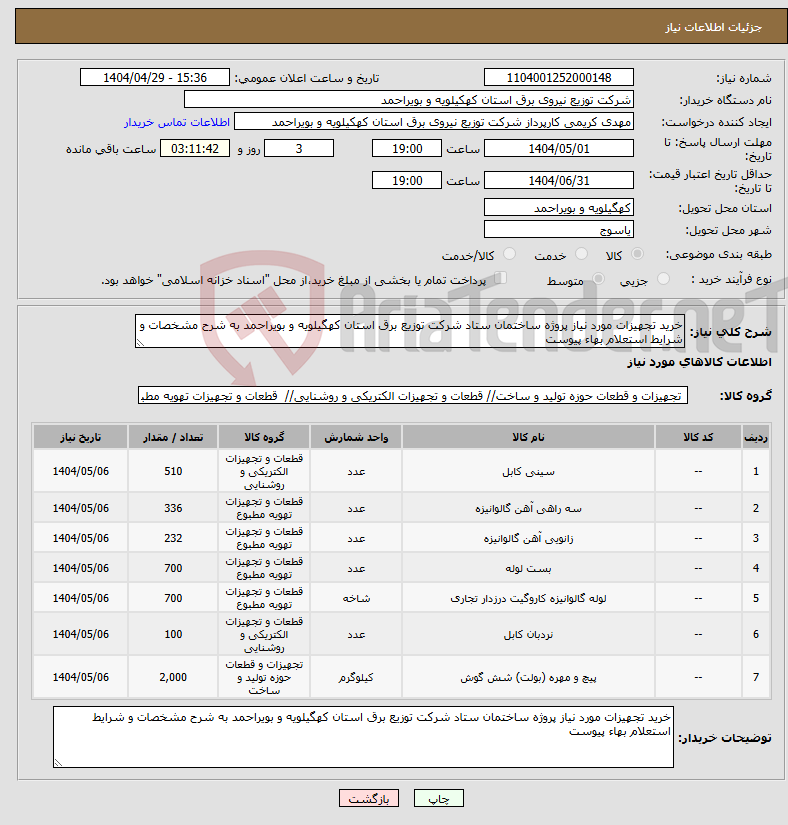The height and width of the screenshot is (825, 788).
Task: Click the price validity time 19:00 field
Action: pos(407,180)
